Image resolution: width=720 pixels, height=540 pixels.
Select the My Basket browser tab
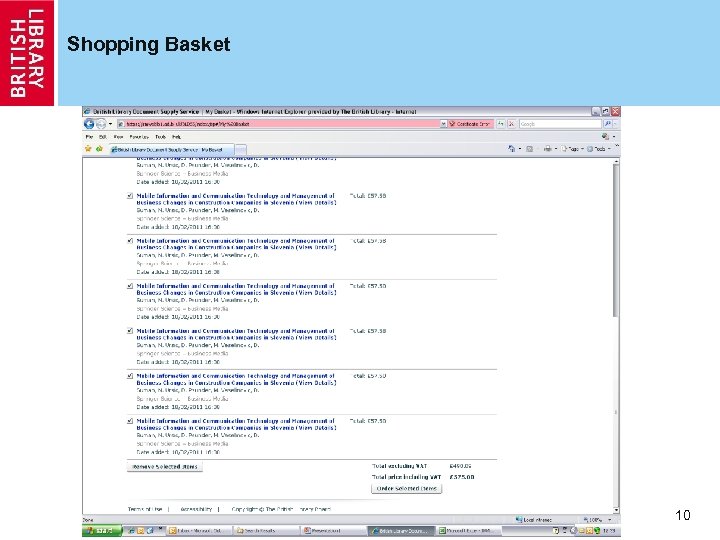(171, 150)
